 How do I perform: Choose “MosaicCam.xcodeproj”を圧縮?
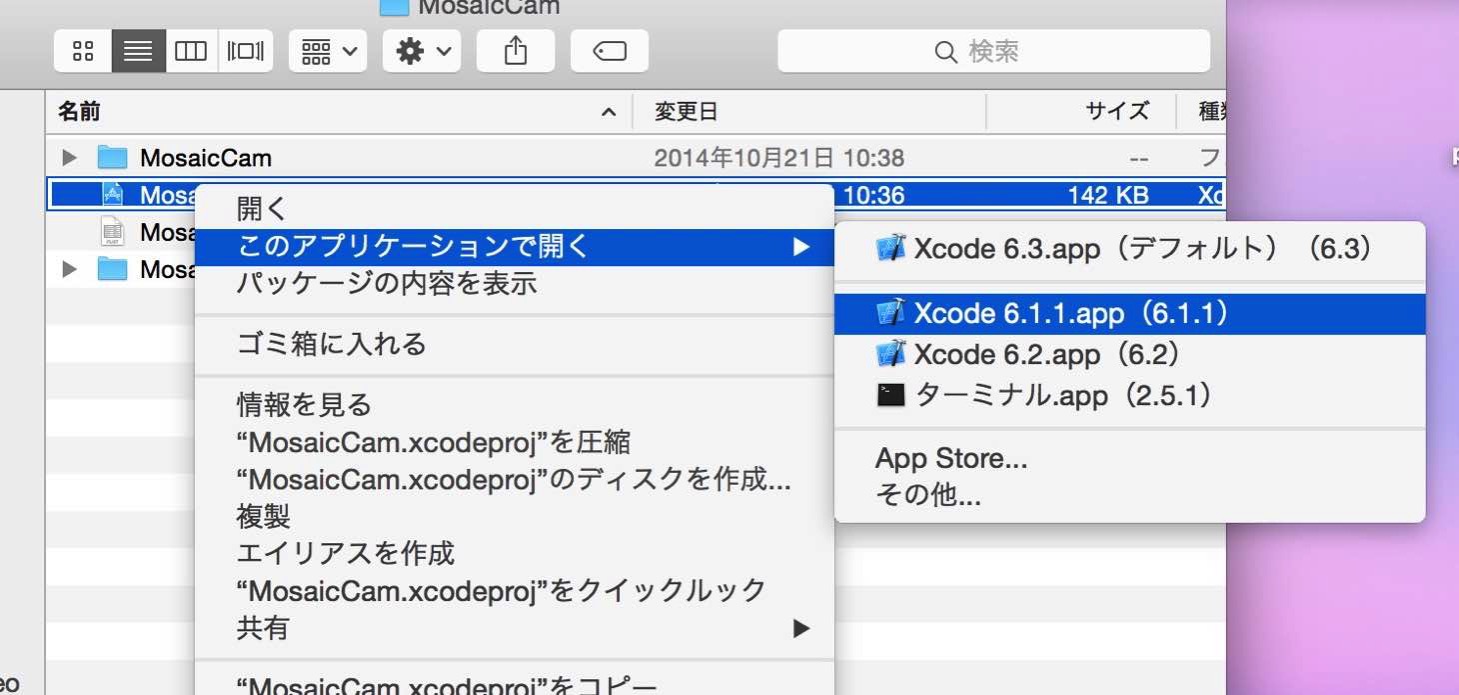[514, 442]
